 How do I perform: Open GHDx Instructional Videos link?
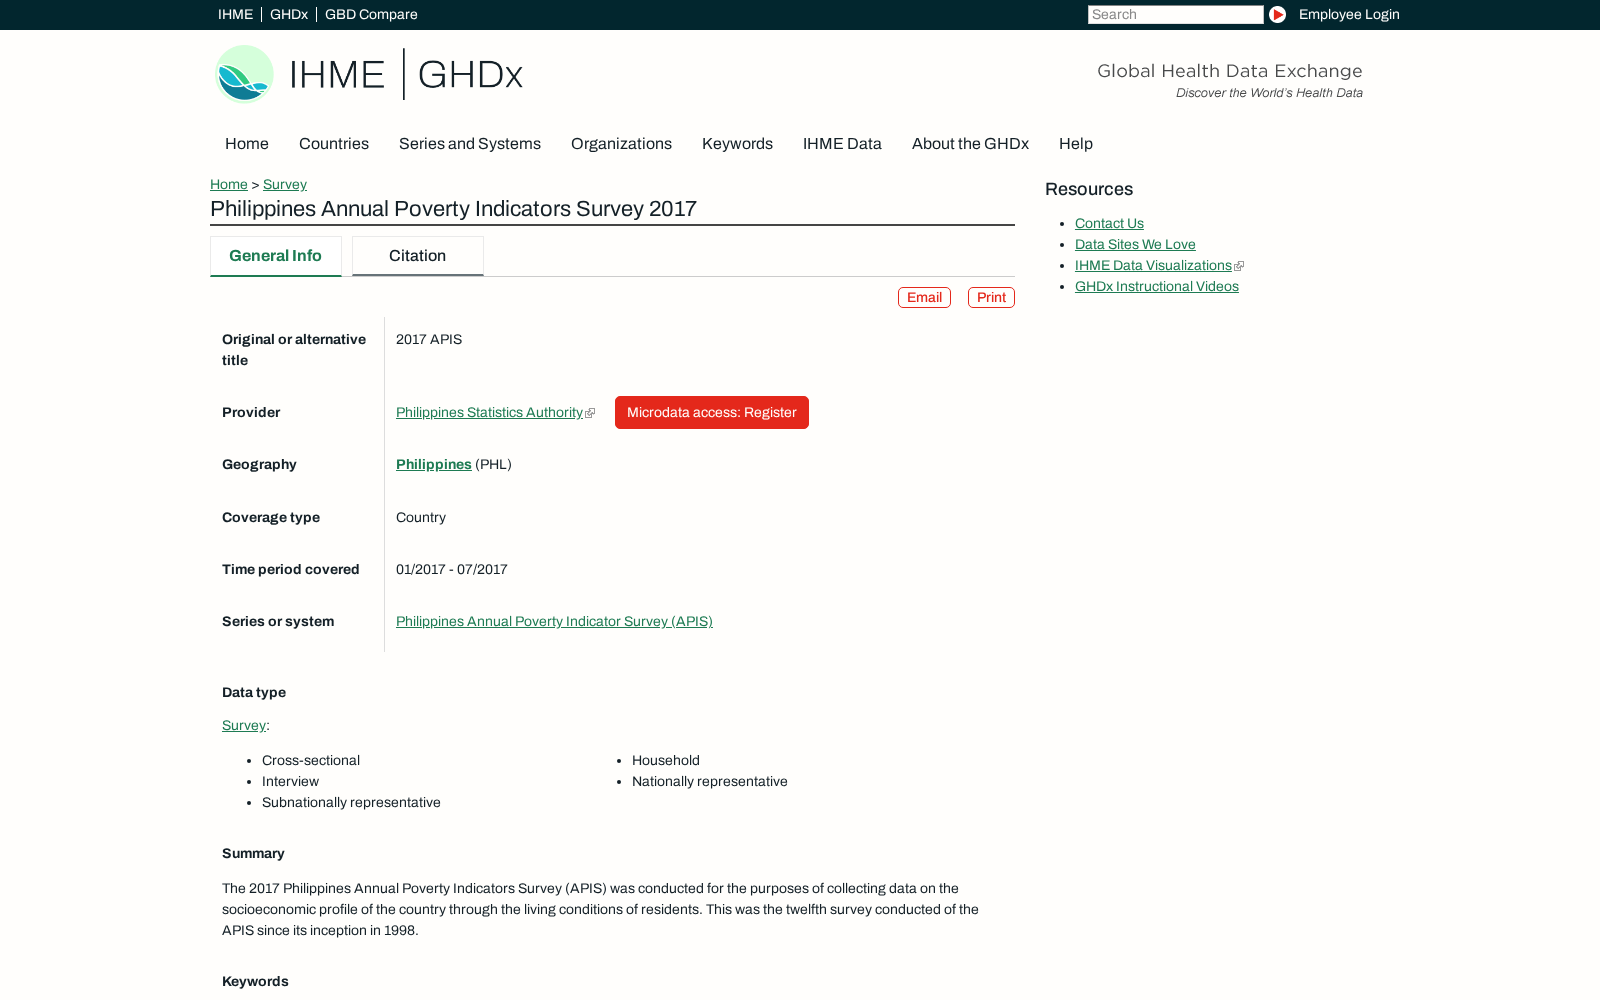click(x=1157, y=287)
